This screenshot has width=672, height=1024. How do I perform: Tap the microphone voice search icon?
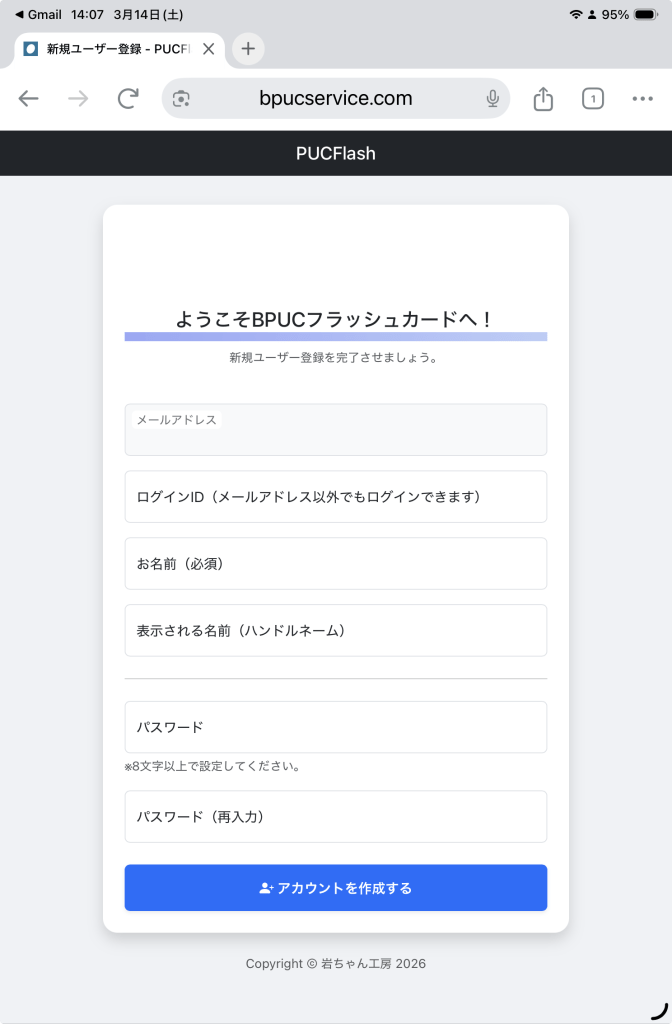point(492,98)
